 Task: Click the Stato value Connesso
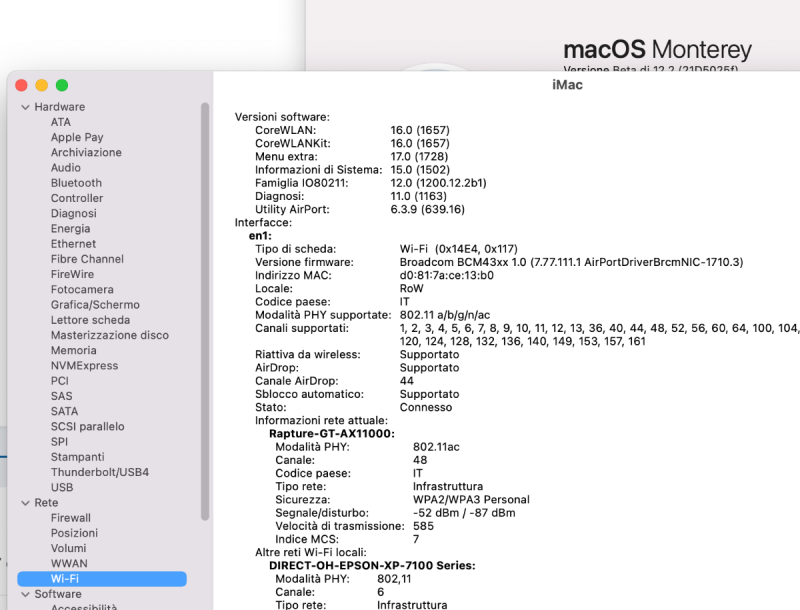[x=426, y=408]
